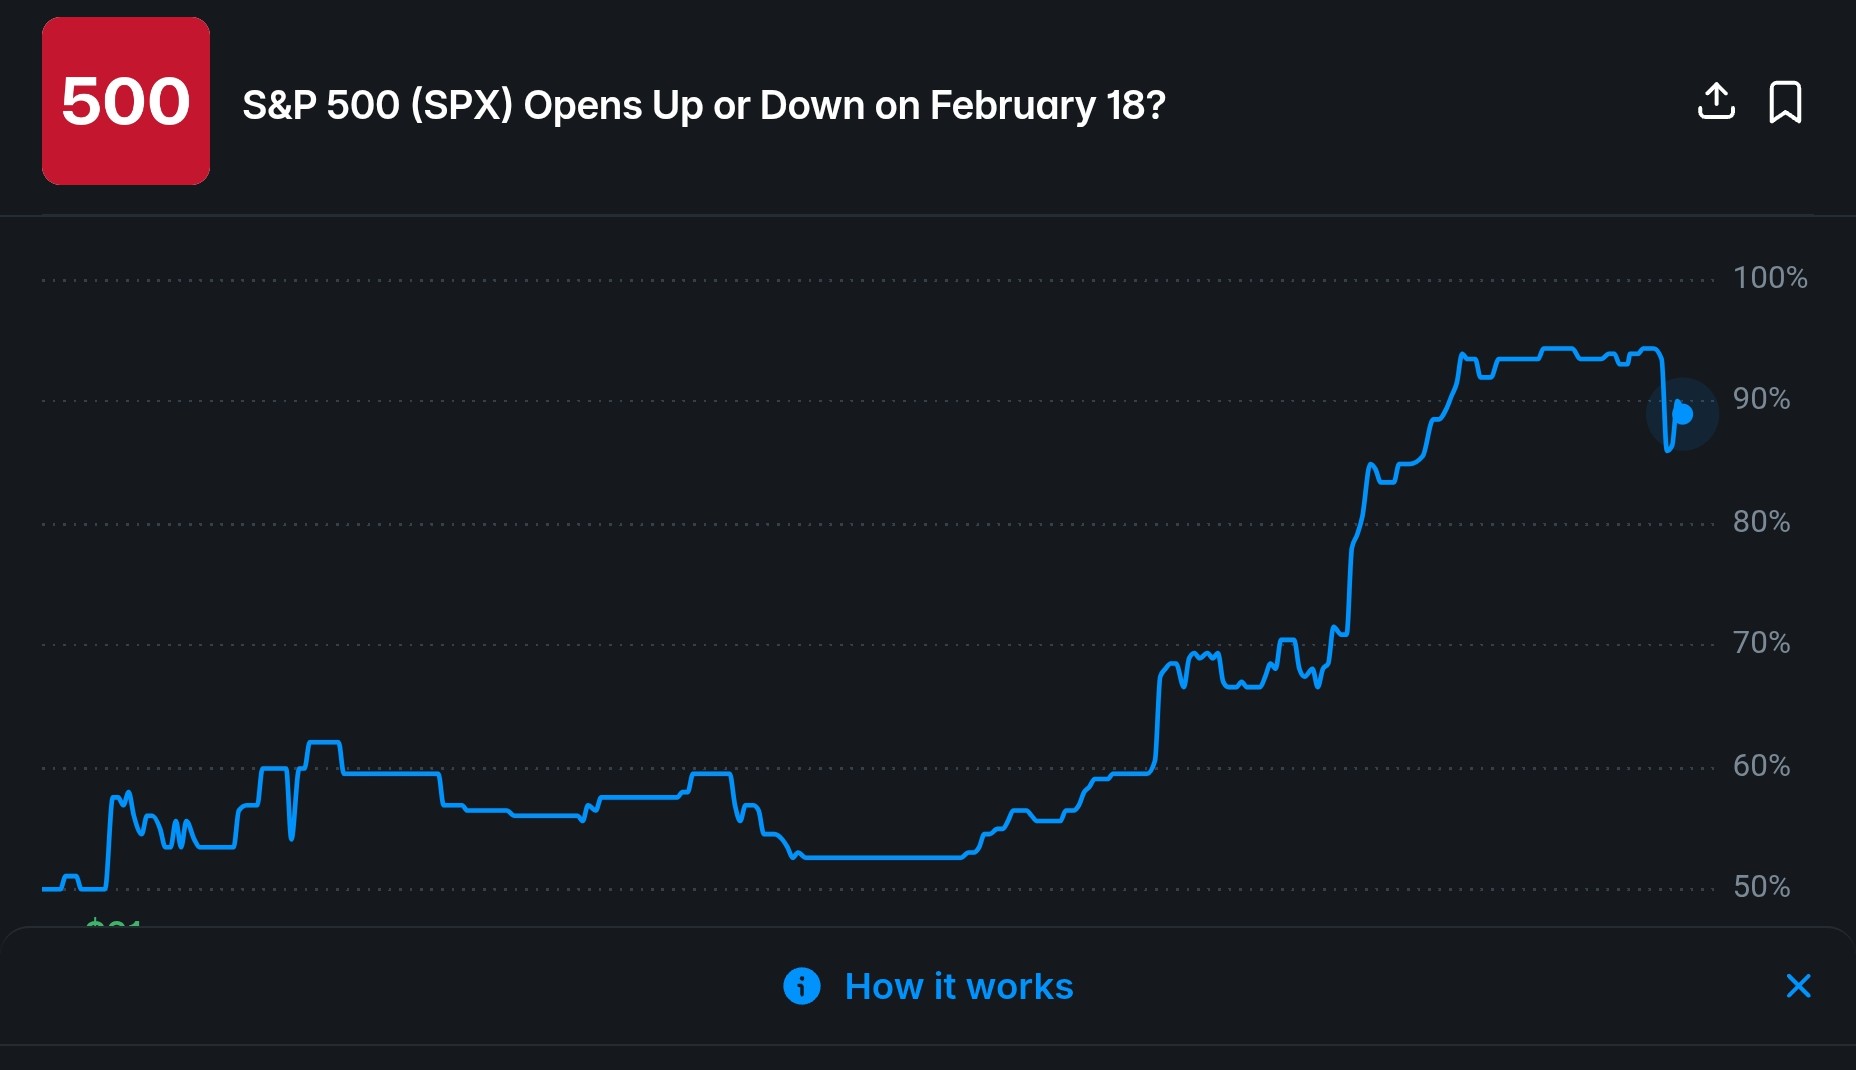Open the How it works link
This screenshot has height=1070, width=1856.
click(x=959, y=986)
